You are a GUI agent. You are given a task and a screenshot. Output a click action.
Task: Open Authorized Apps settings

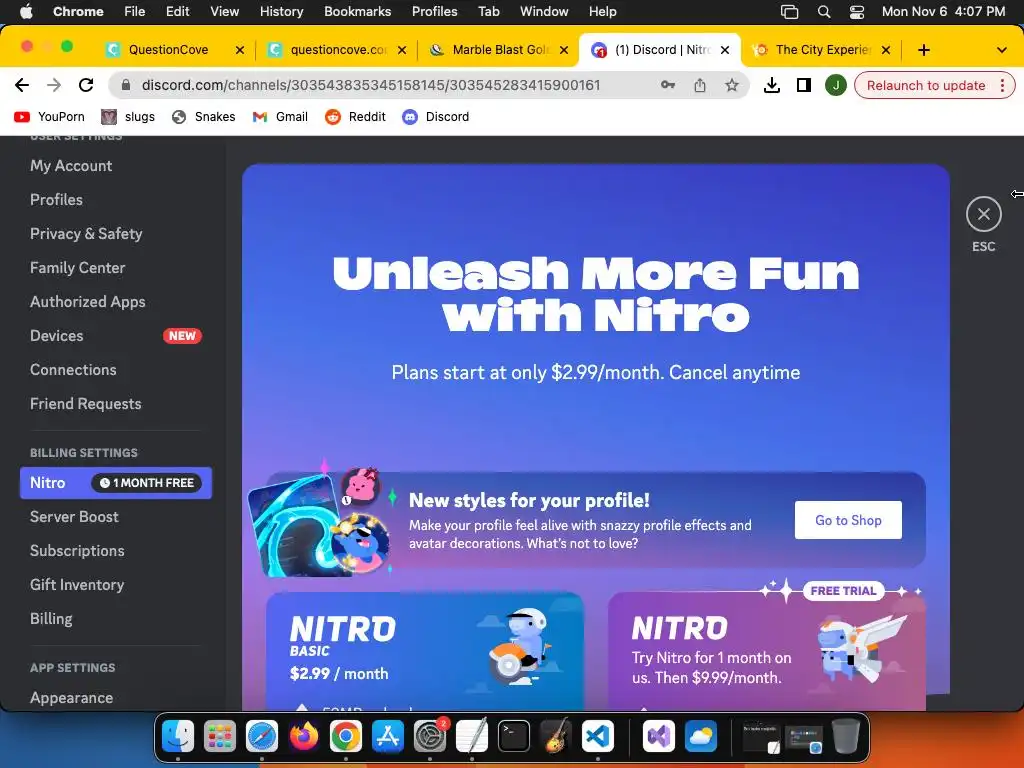pyautogui.click(x=88, y=302)
